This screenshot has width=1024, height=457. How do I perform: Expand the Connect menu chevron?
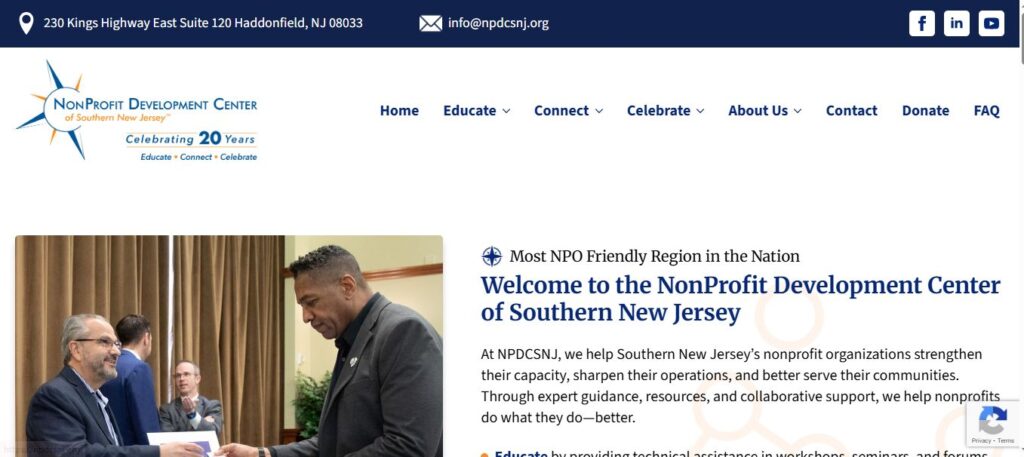pyautogui.click(x=599, y=111)
